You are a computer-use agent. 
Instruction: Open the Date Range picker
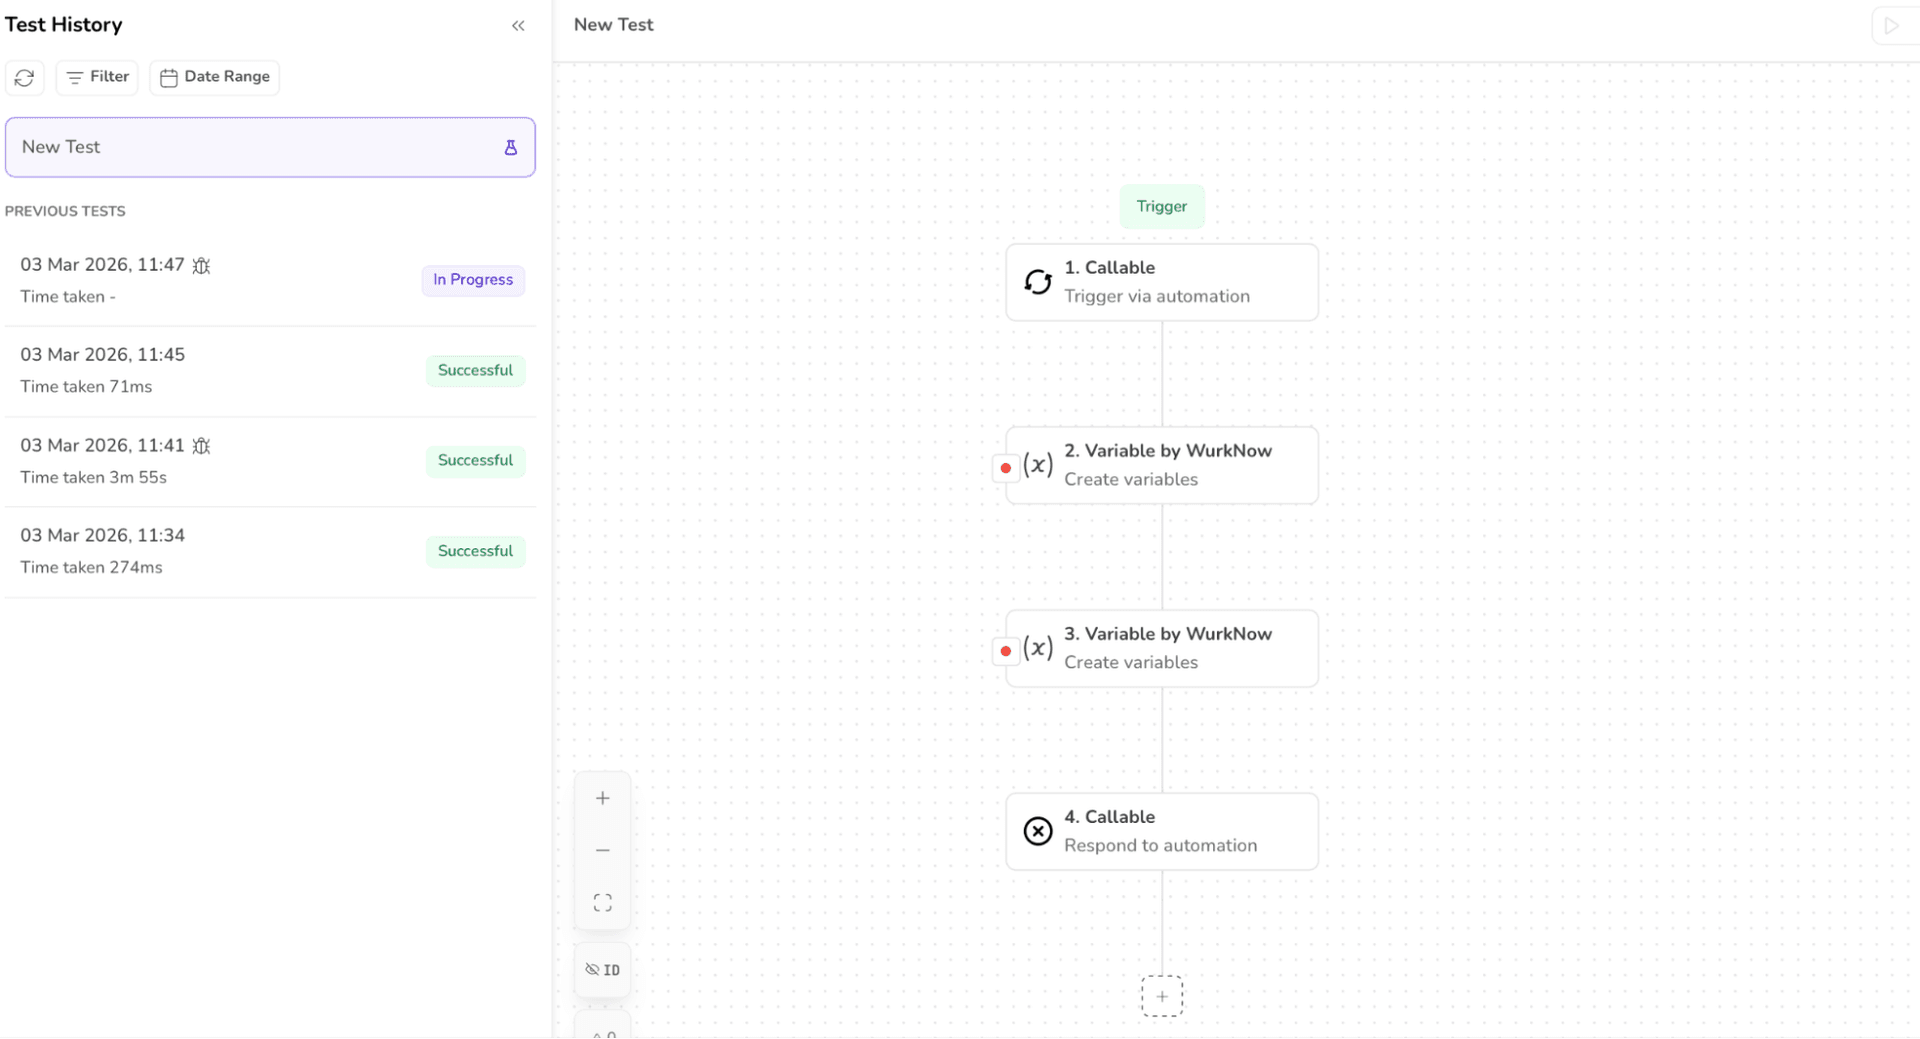(214, 77)
